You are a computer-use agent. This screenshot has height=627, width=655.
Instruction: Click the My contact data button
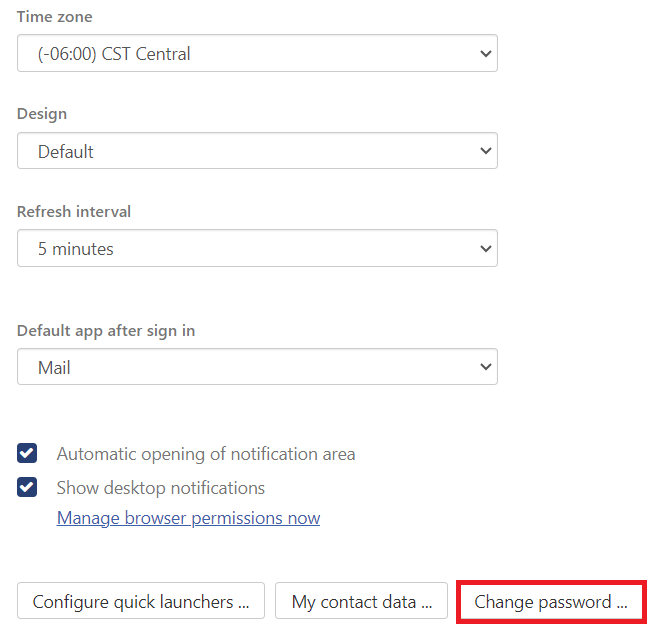(361, 601)
